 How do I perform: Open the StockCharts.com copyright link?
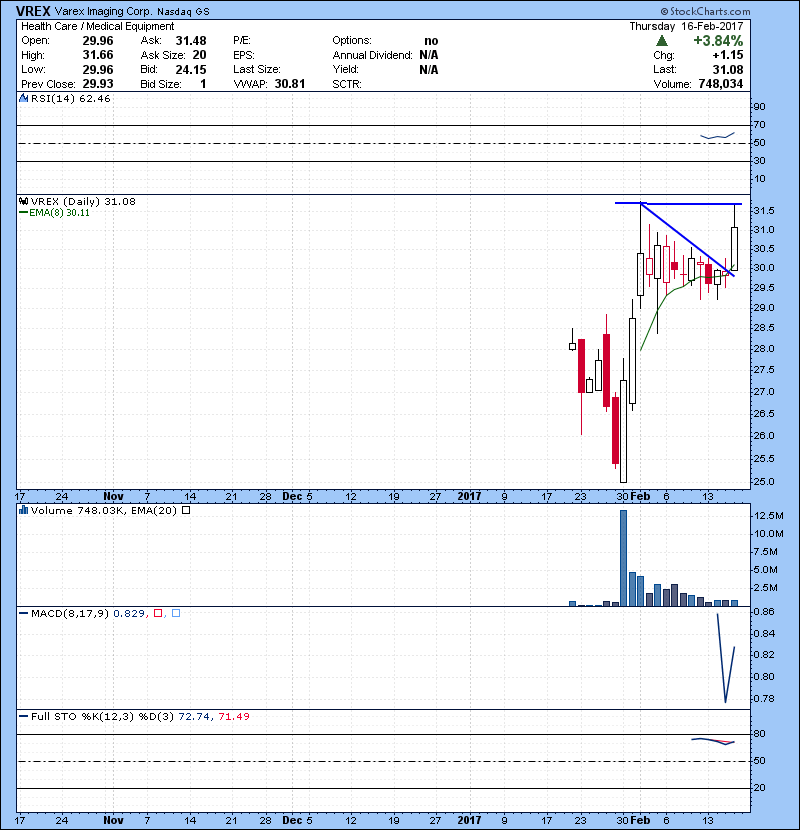pyautogui.click(x=705, y=11)
